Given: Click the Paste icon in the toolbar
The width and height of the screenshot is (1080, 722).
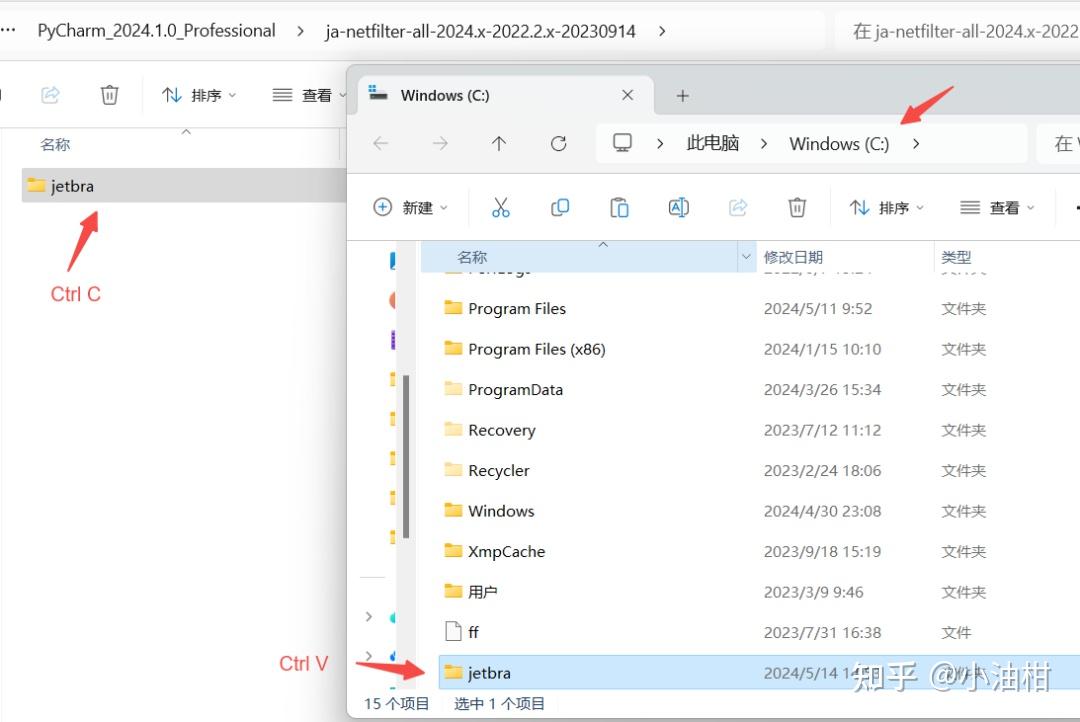Looking at the screenshot, I should (619, 207).
